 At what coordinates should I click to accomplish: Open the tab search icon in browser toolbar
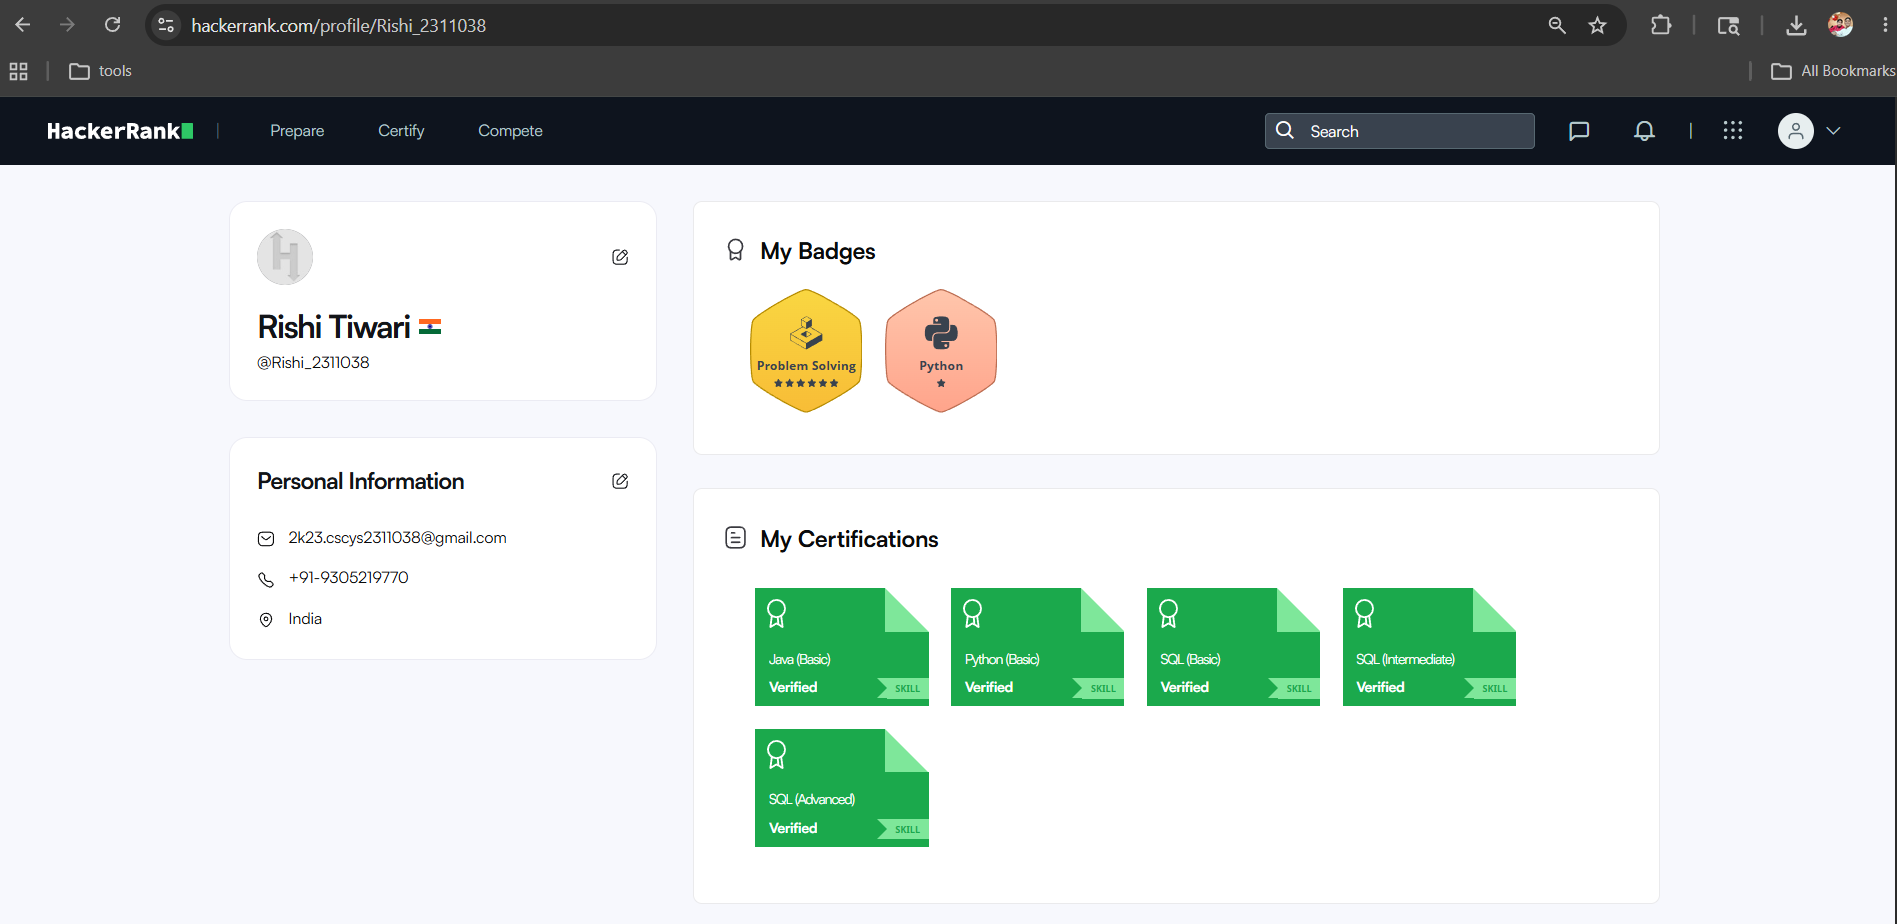[1728, 25]
